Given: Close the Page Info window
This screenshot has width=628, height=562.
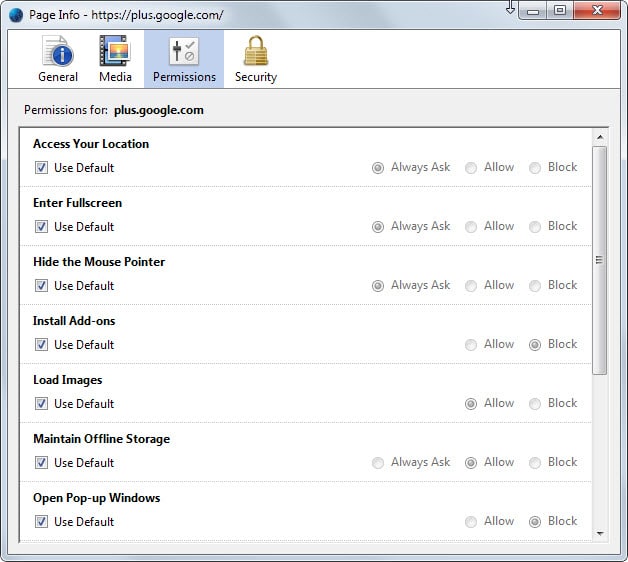Looking at the screenshot, I should tap(597, 10).
